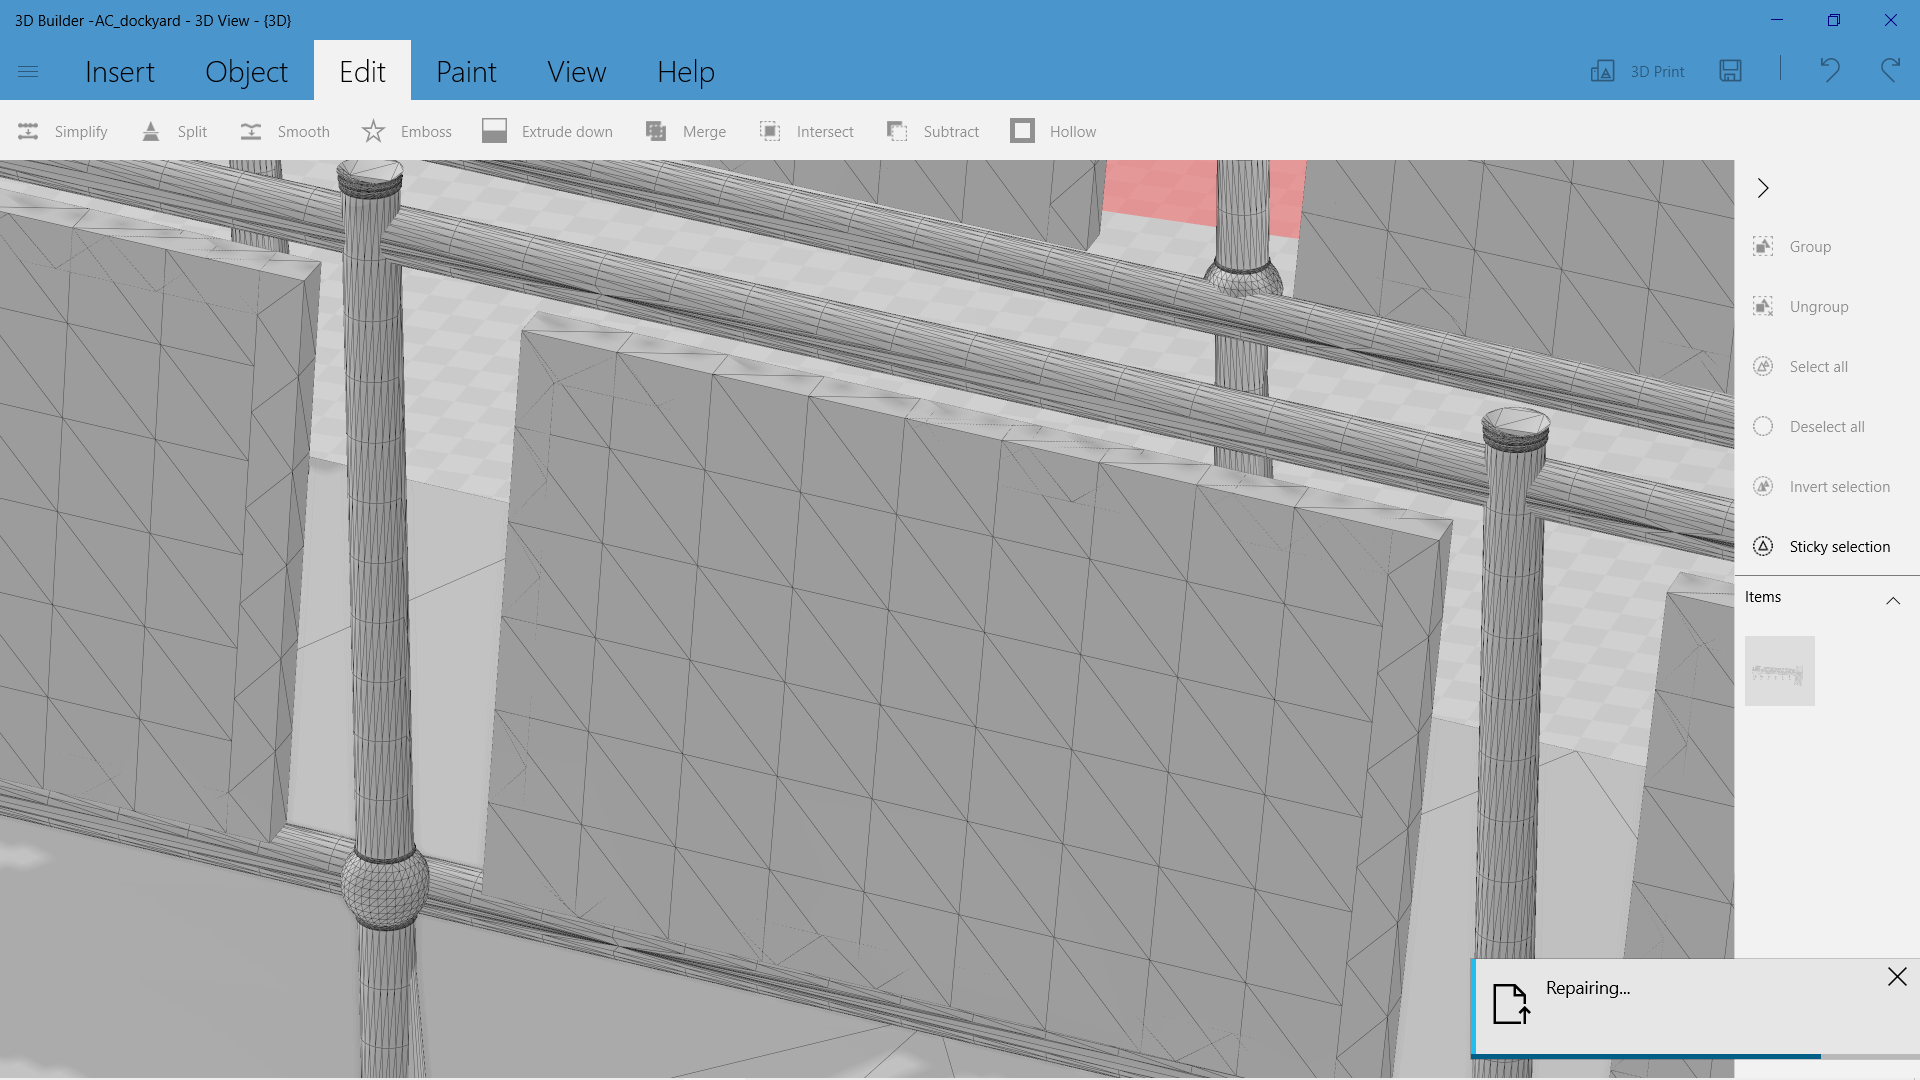Switch to the Paint tab
Viewport: 1920px width, 1080px height.
click(x=467, y=71)
